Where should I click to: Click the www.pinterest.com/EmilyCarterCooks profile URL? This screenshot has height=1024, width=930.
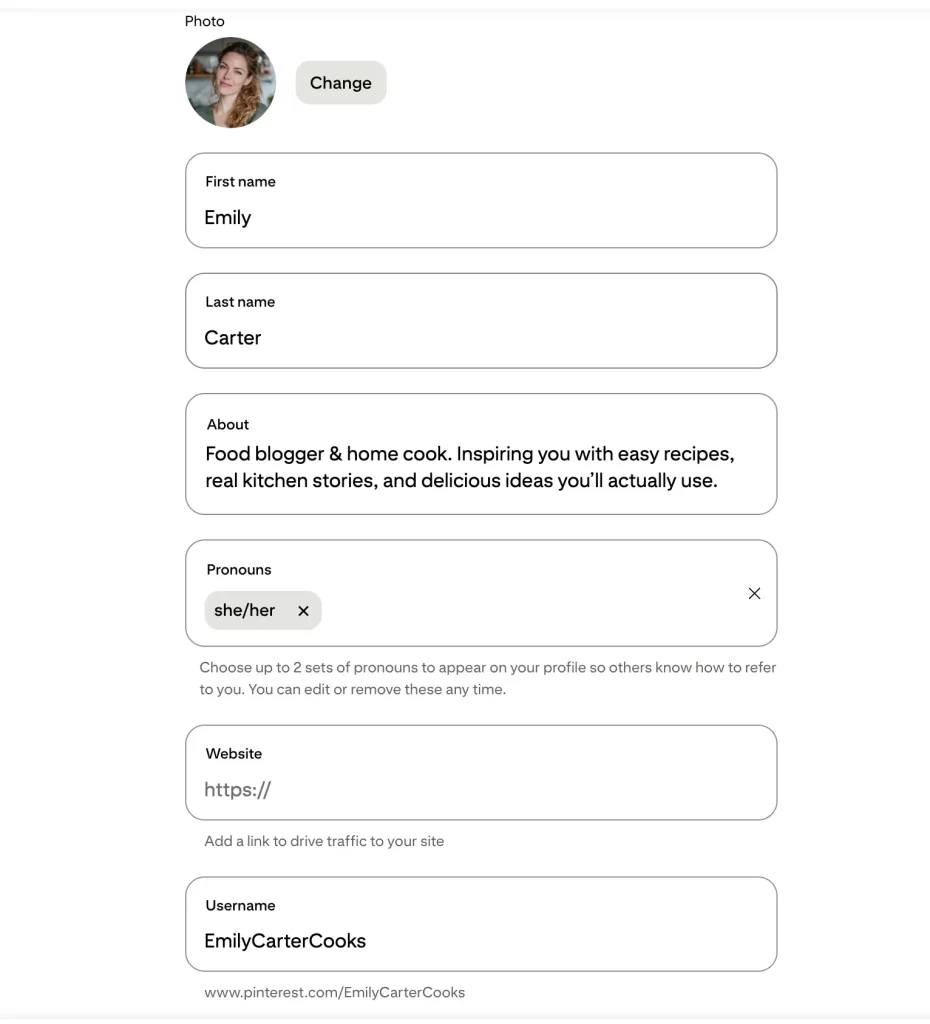(334, 992)
